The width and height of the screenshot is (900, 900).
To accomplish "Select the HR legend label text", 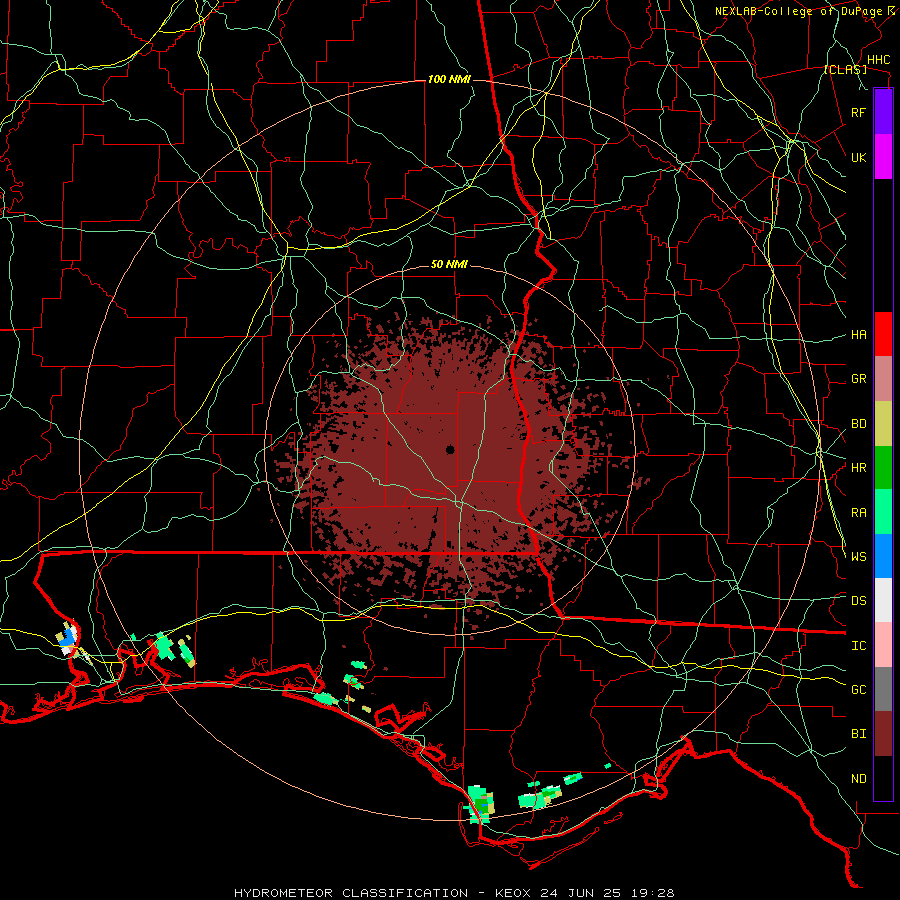I will point(859,468).
